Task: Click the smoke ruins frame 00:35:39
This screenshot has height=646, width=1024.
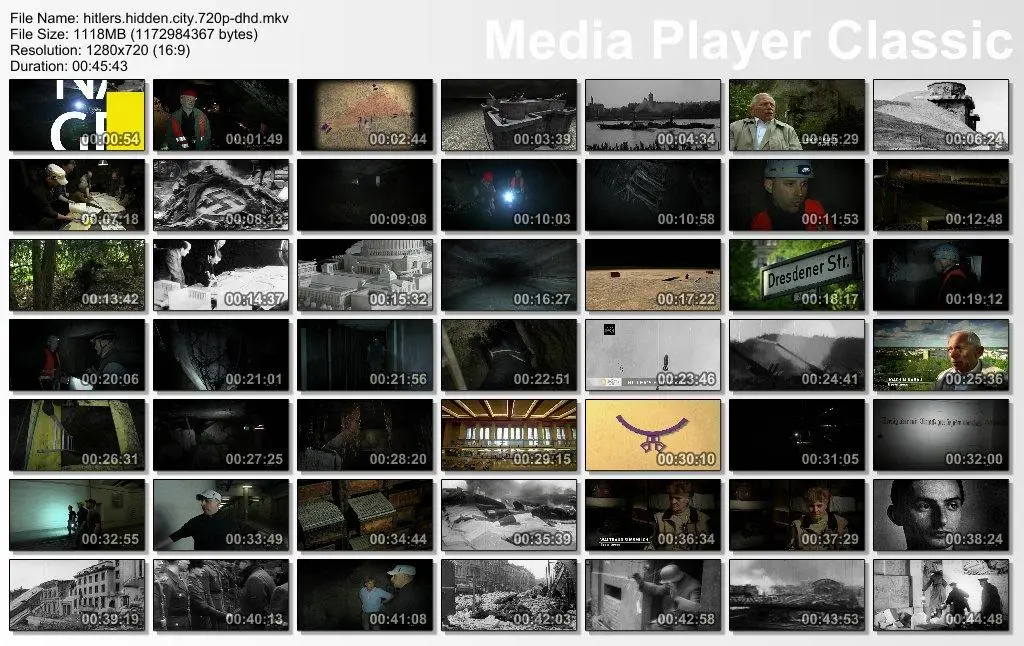Action: click(x=509, y=515)
